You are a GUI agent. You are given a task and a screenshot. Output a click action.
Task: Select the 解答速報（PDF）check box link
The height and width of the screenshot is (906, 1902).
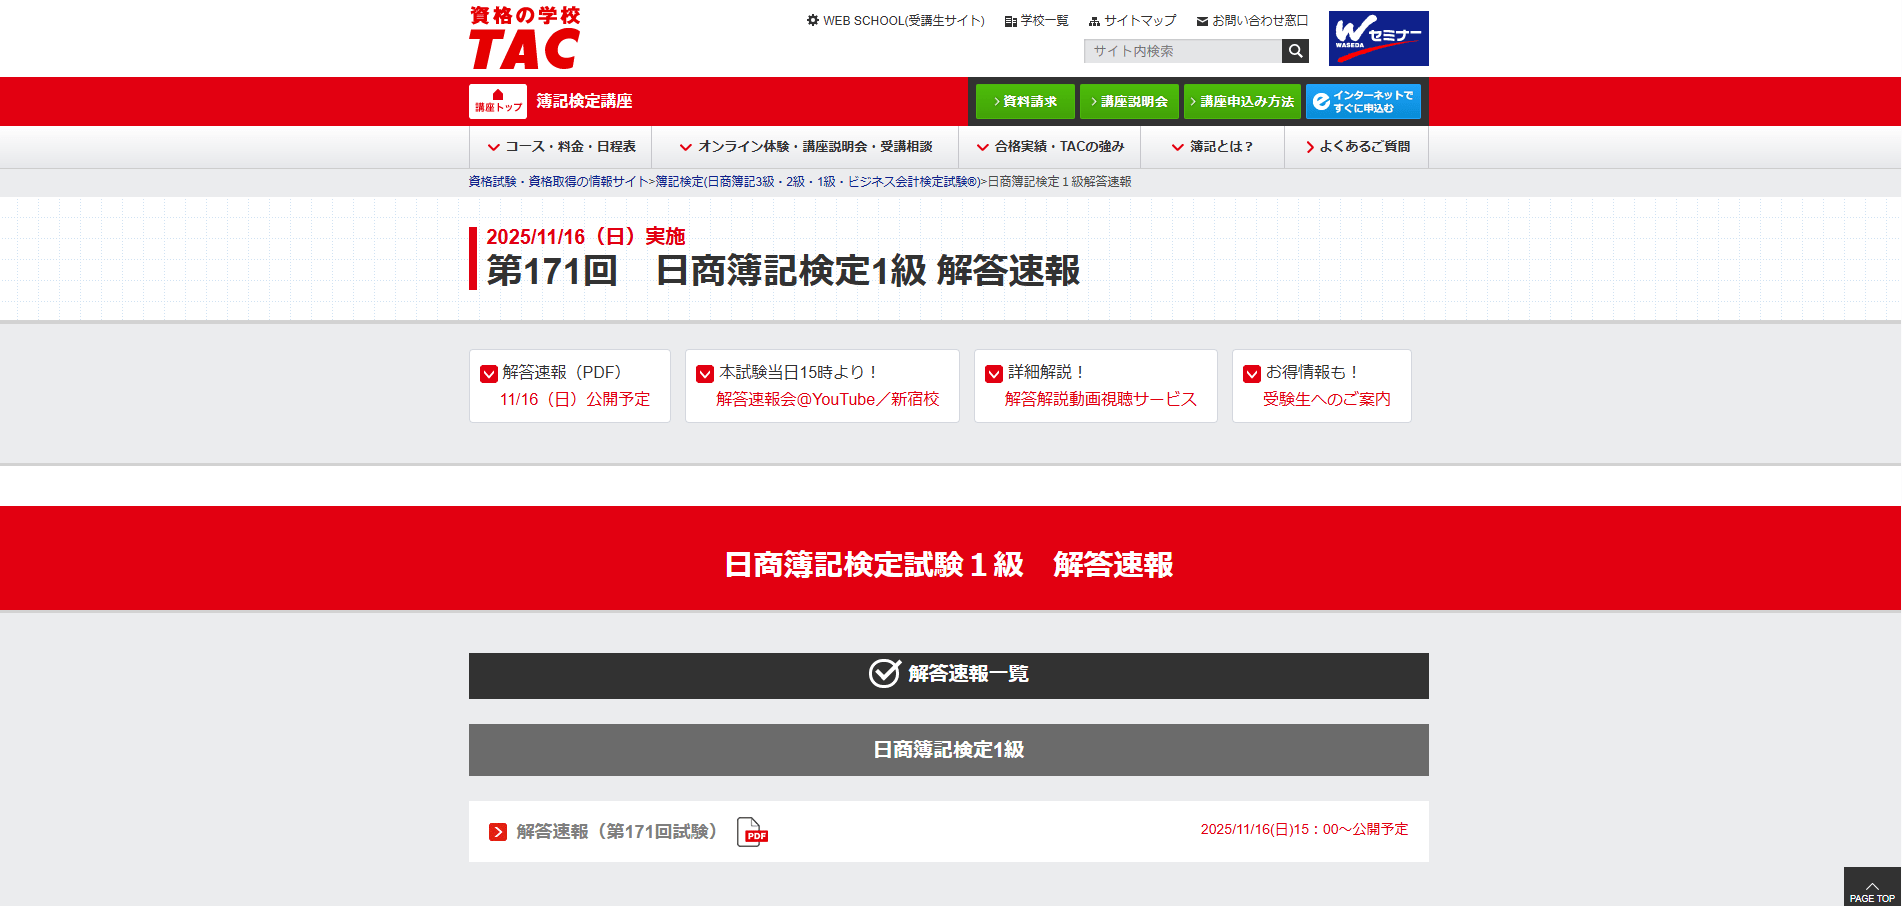point(569,386)
